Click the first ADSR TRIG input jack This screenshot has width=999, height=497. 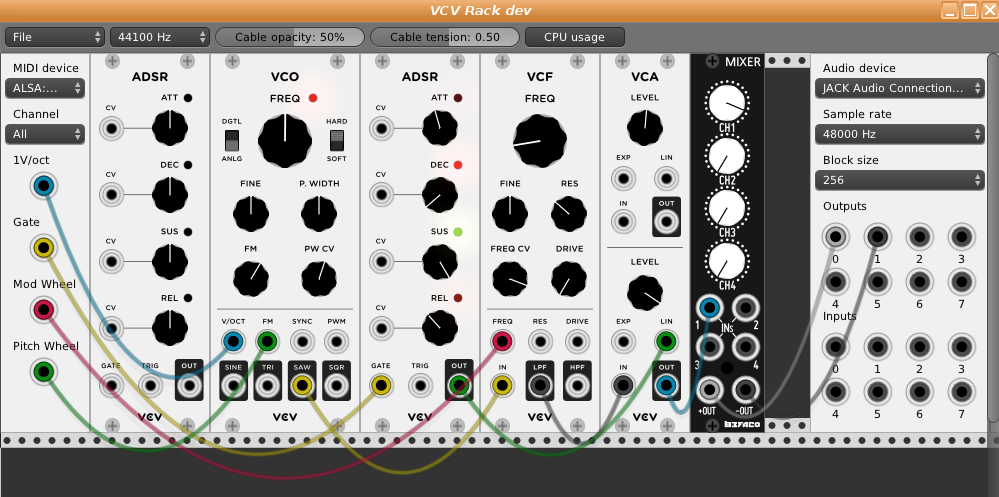click(x=150, y=385)
